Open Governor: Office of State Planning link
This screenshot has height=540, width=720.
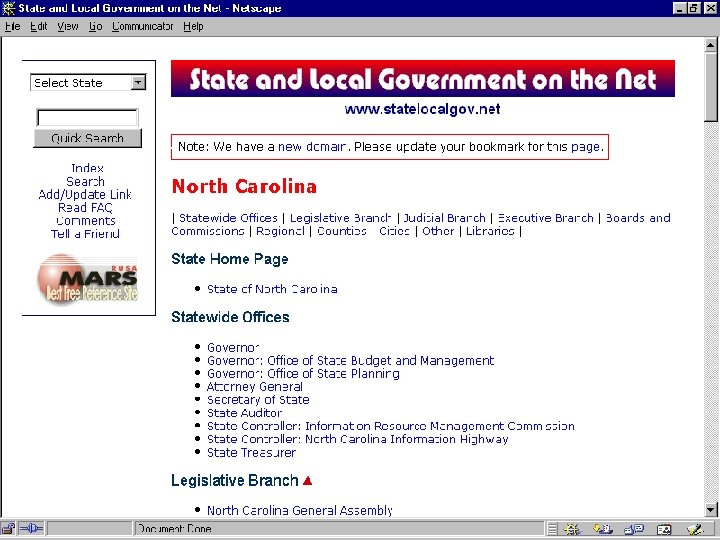303,374
